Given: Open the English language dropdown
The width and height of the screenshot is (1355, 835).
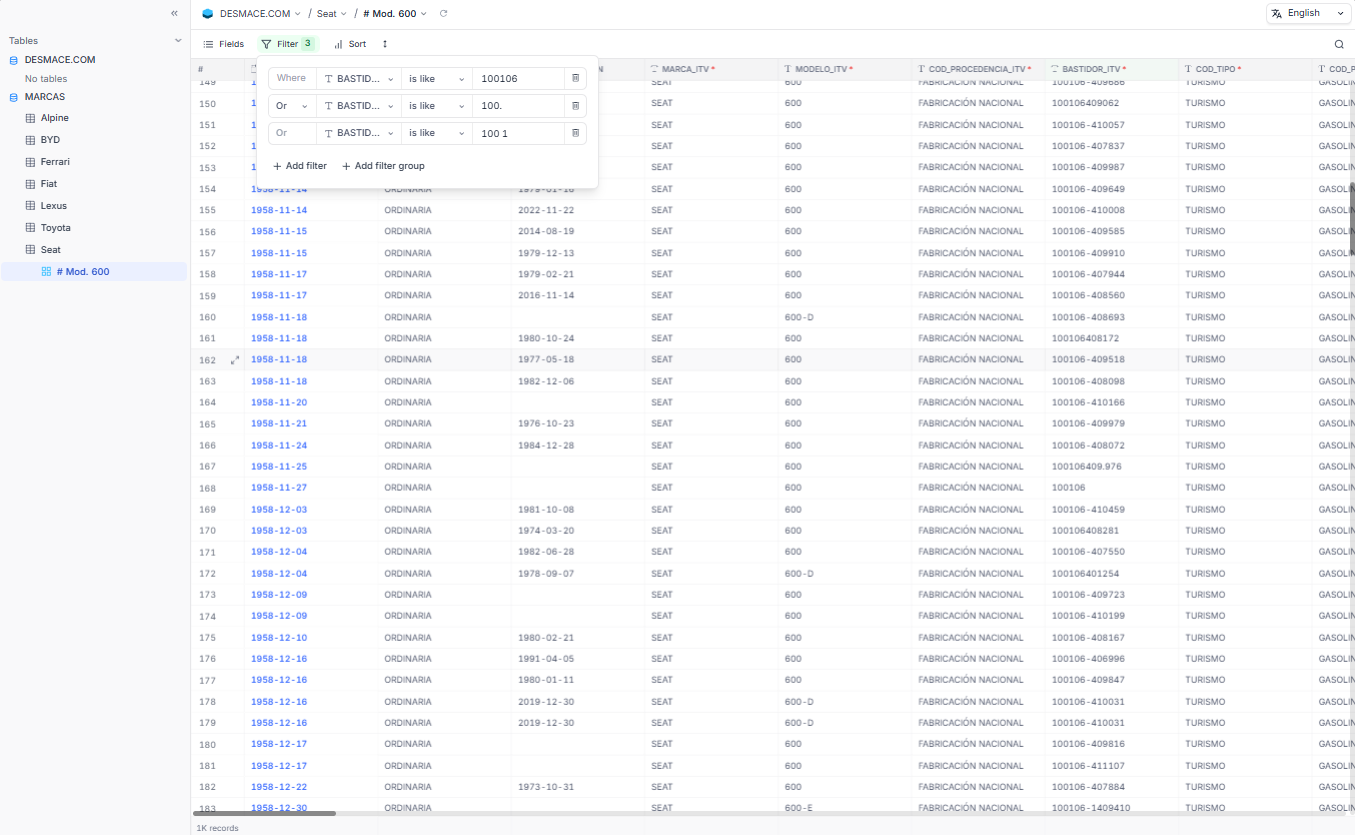Looking at the screenshot, I should coord(1307,13).
